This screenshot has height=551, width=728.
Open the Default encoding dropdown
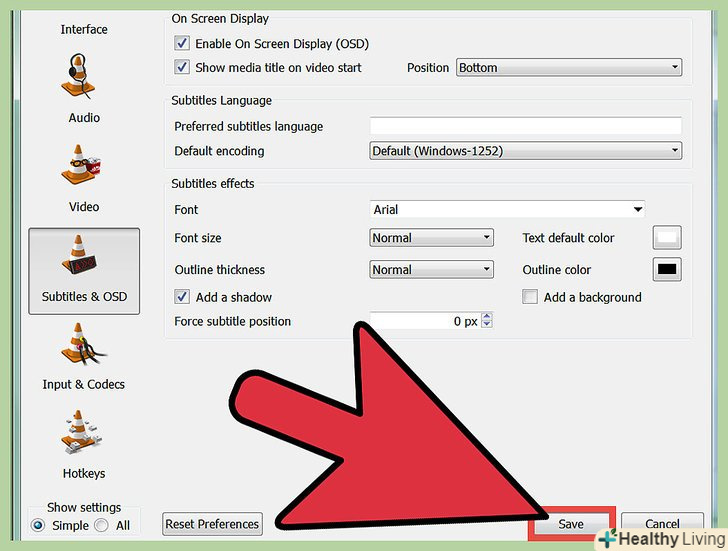coord(526,151)
